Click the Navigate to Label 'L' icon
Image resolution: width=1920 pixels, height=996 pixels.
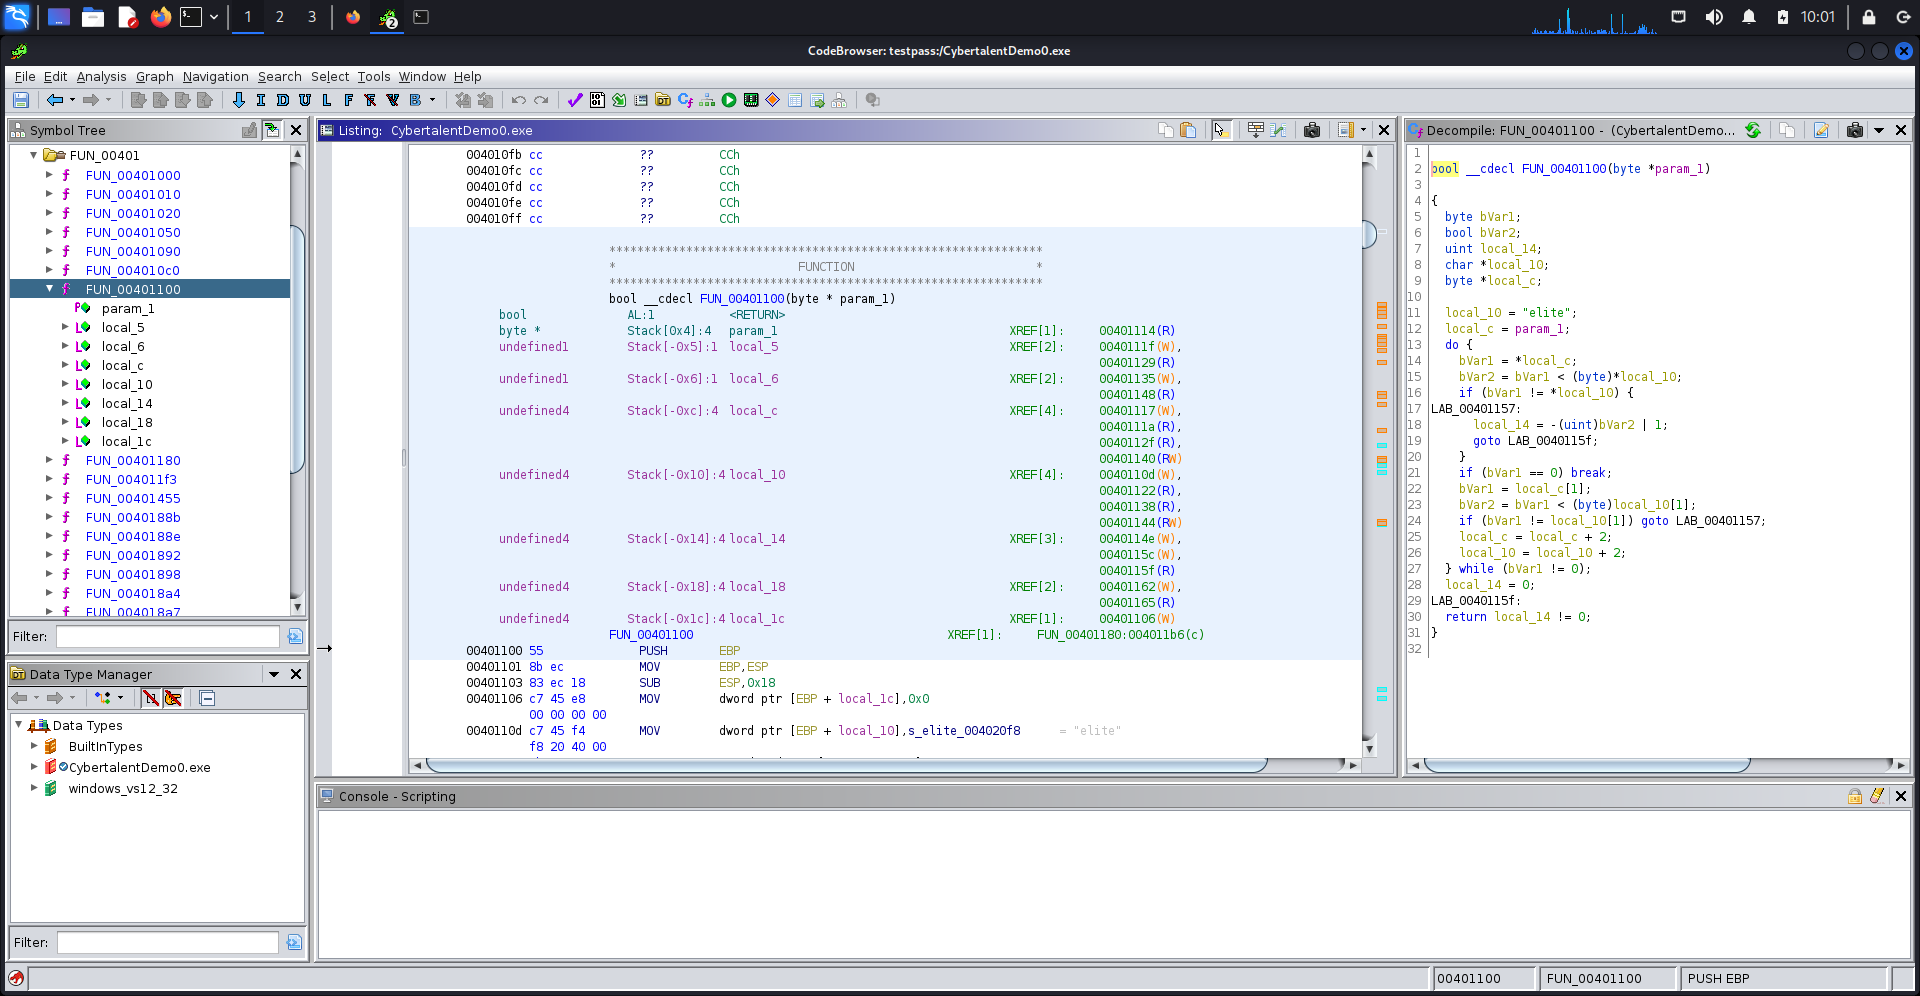tap(327, 100)
